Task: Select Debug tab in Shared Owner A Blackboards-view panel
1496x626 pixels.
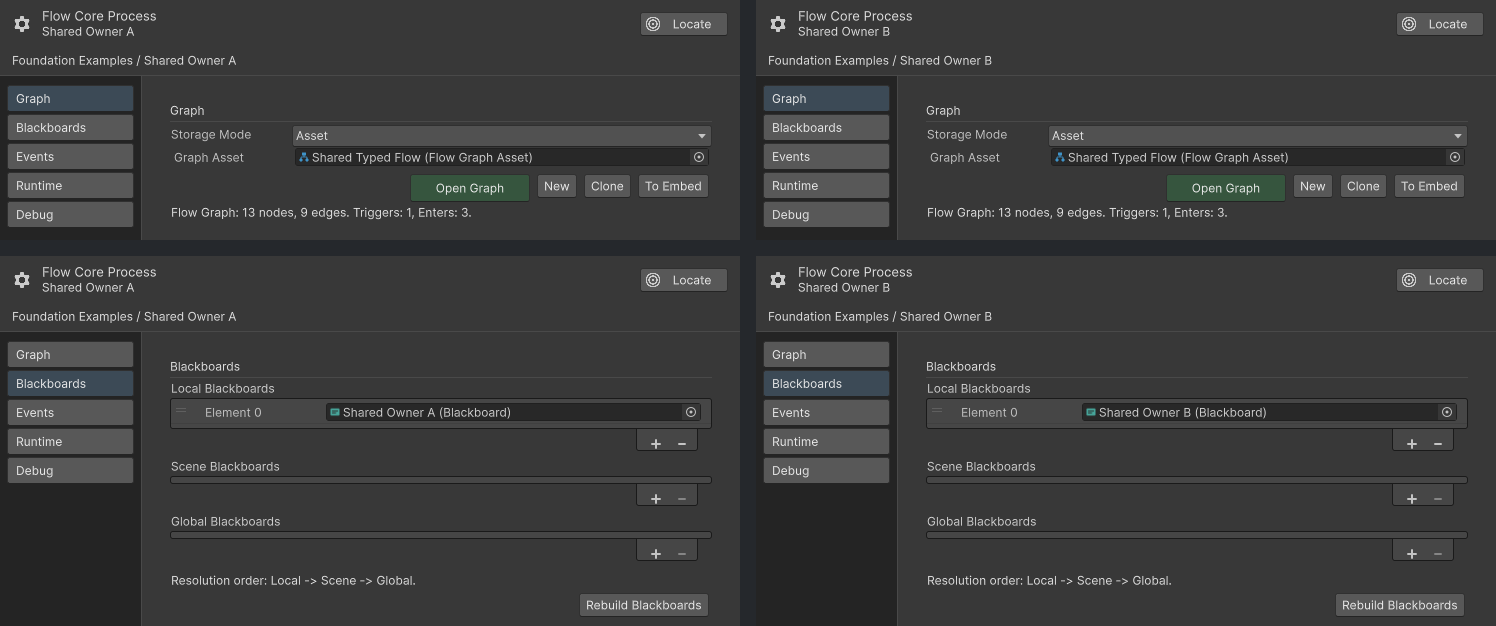Action: [x=70, y=470]
